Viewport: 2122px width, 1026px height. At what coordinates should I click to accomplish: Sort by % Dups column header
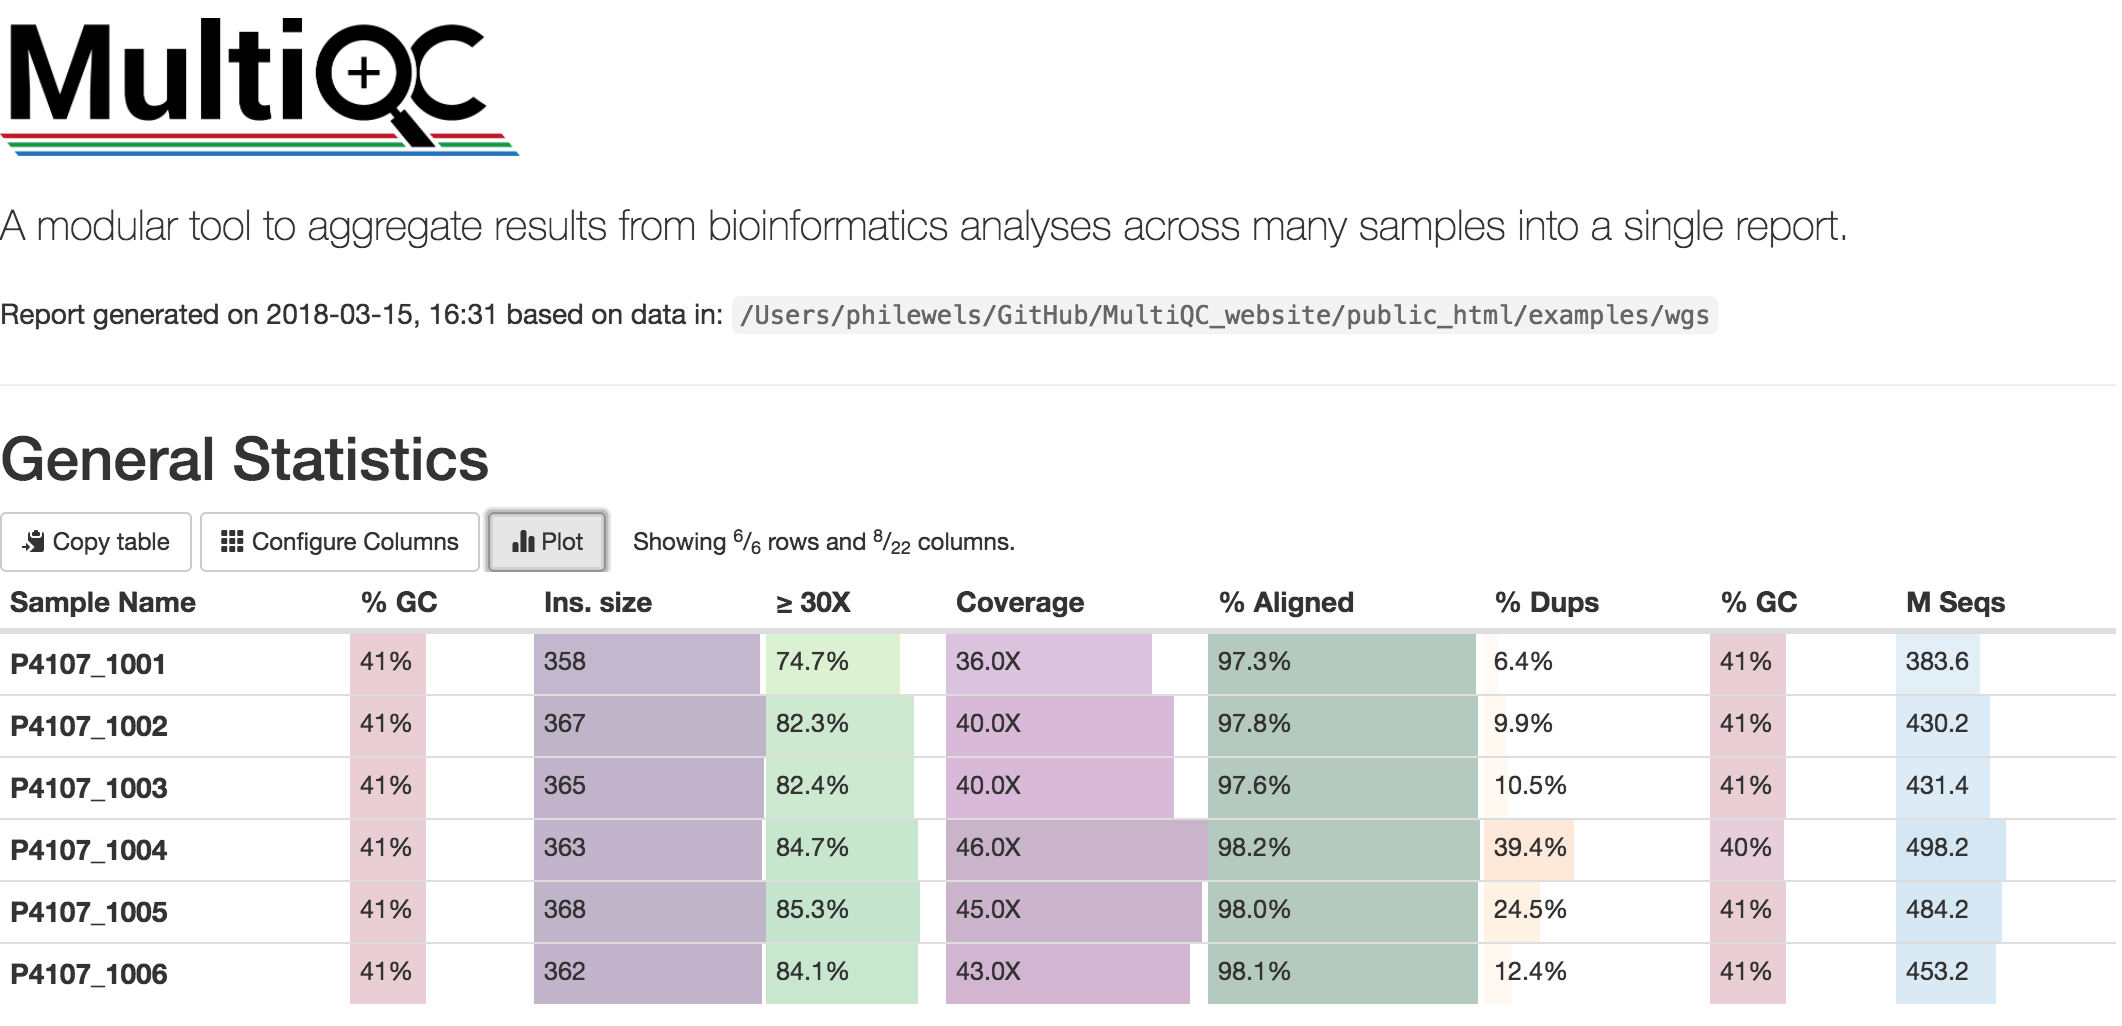click(x=1547, y=602)
